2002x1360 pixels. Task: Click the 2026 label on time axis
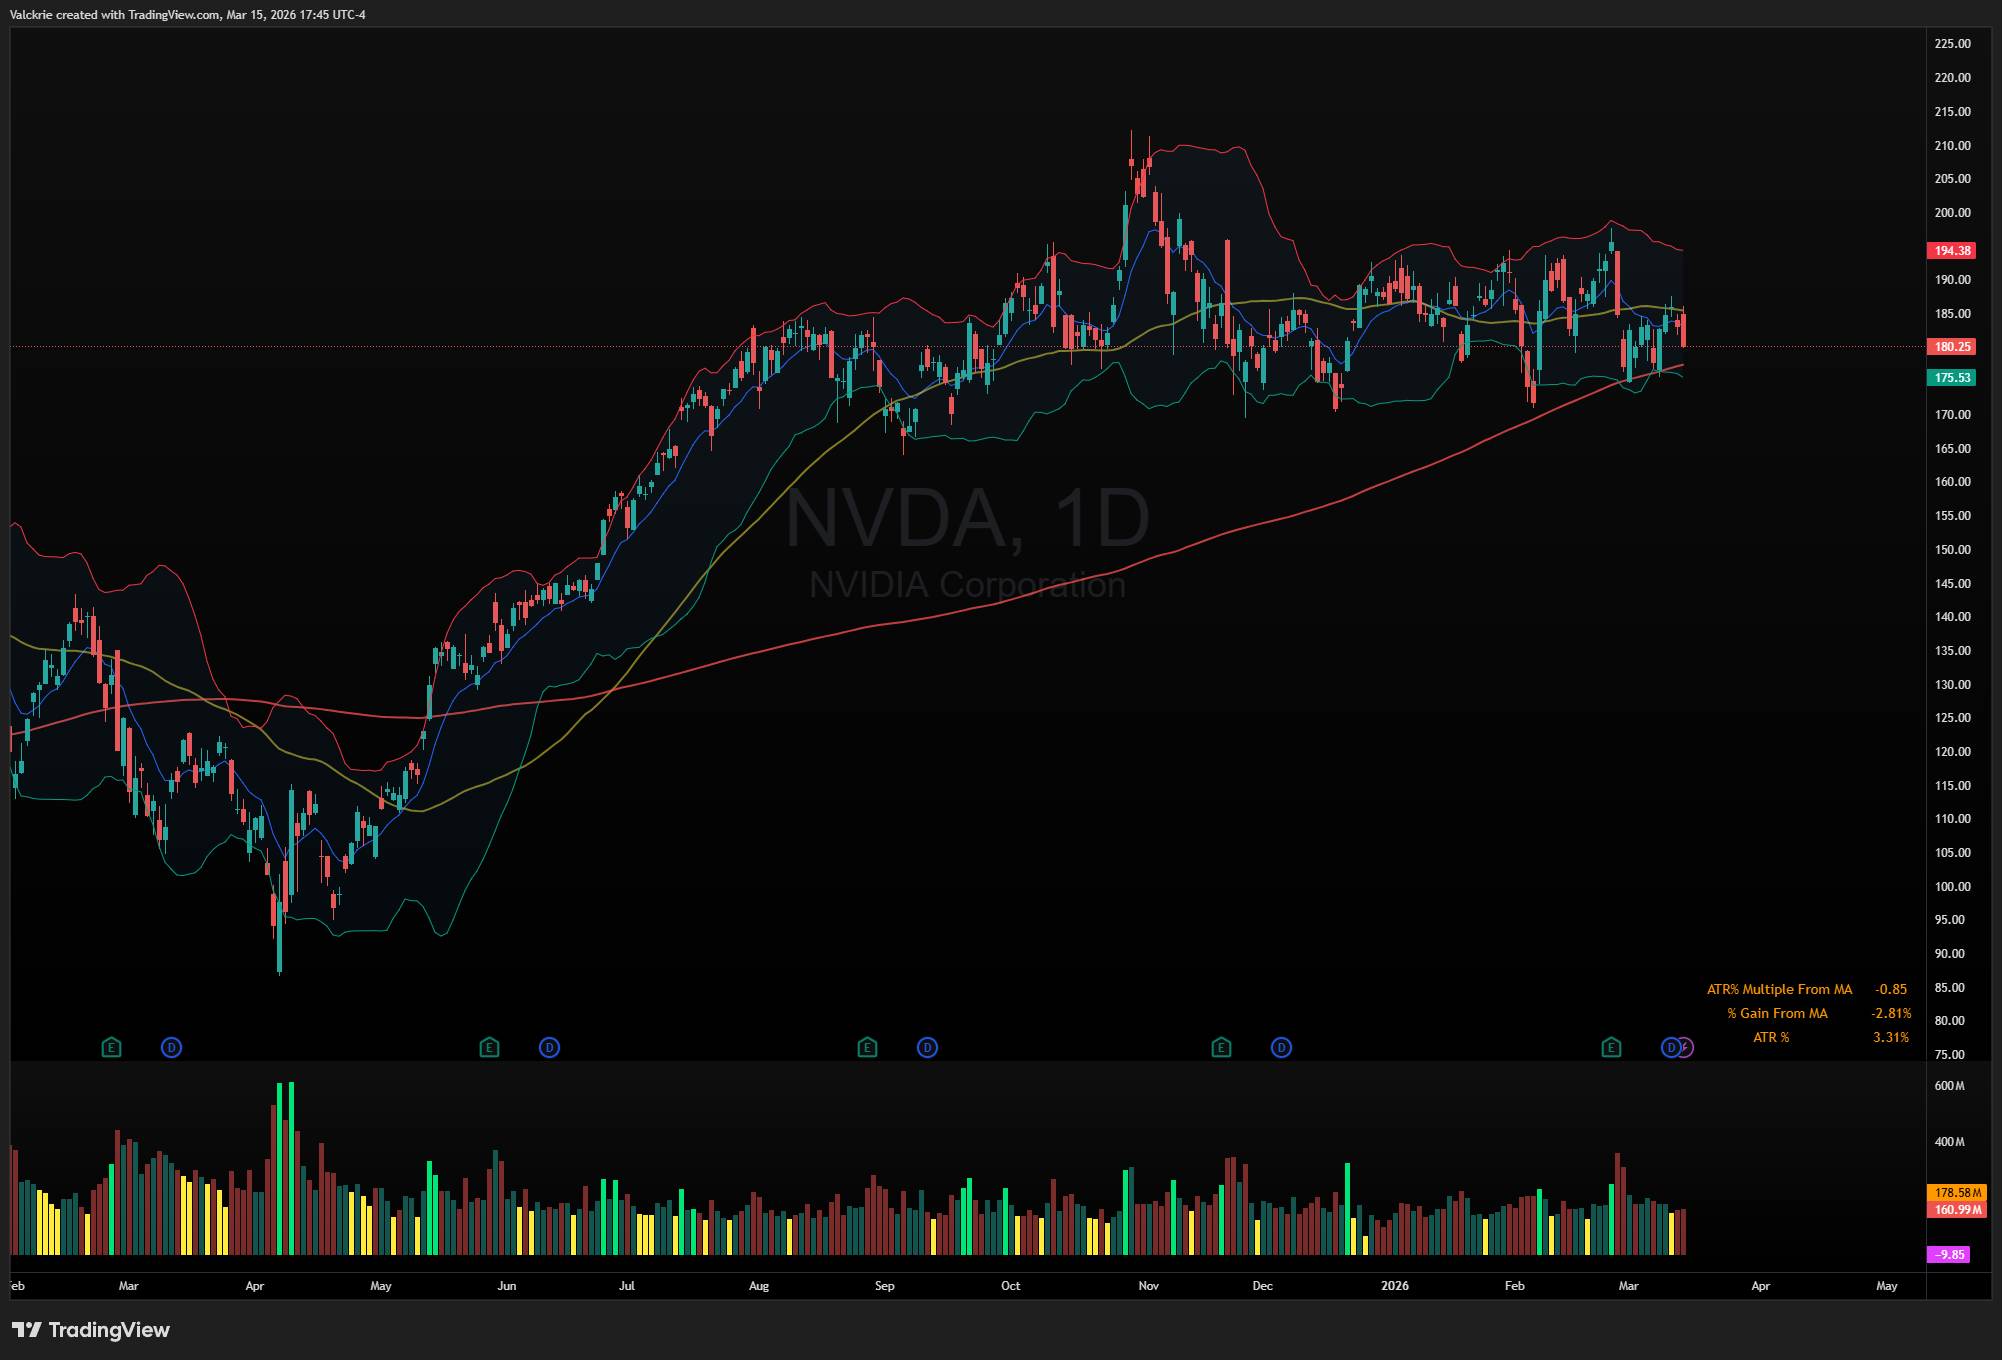(x=1394, y=1285)
